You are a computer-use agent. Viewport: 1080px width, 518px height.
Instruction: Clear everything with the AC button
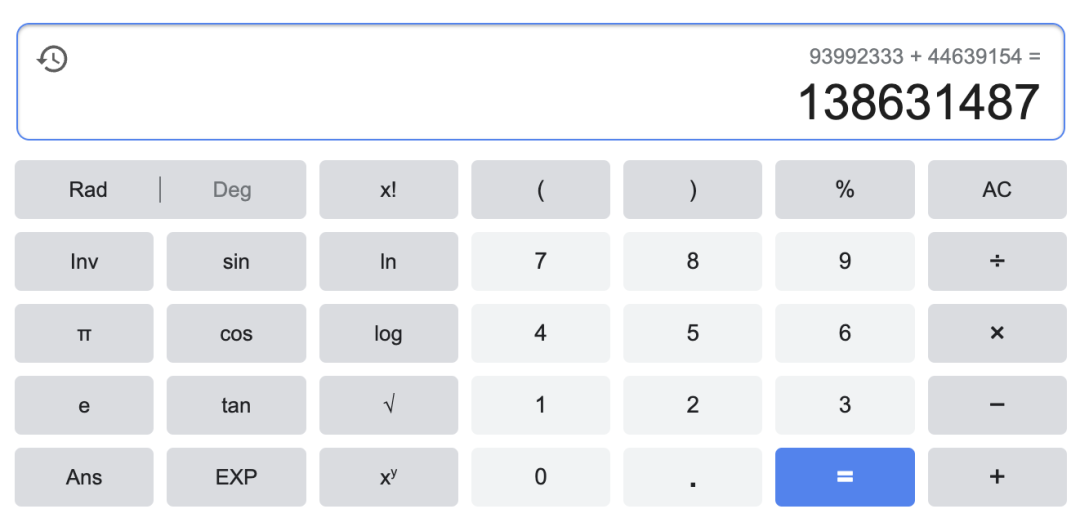pyautogui.click(x=996, y=189)
